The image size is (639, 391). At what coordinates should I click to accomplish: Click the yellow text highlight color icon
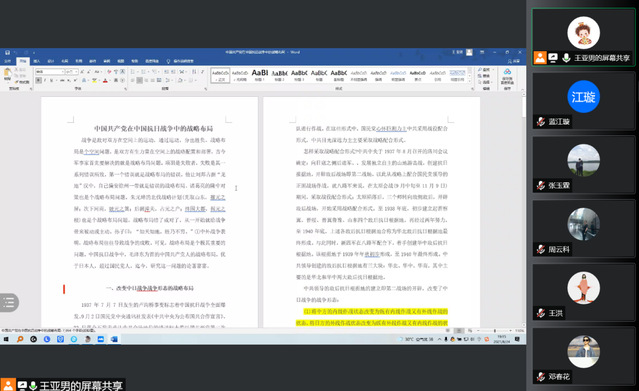tap(95, 81)
